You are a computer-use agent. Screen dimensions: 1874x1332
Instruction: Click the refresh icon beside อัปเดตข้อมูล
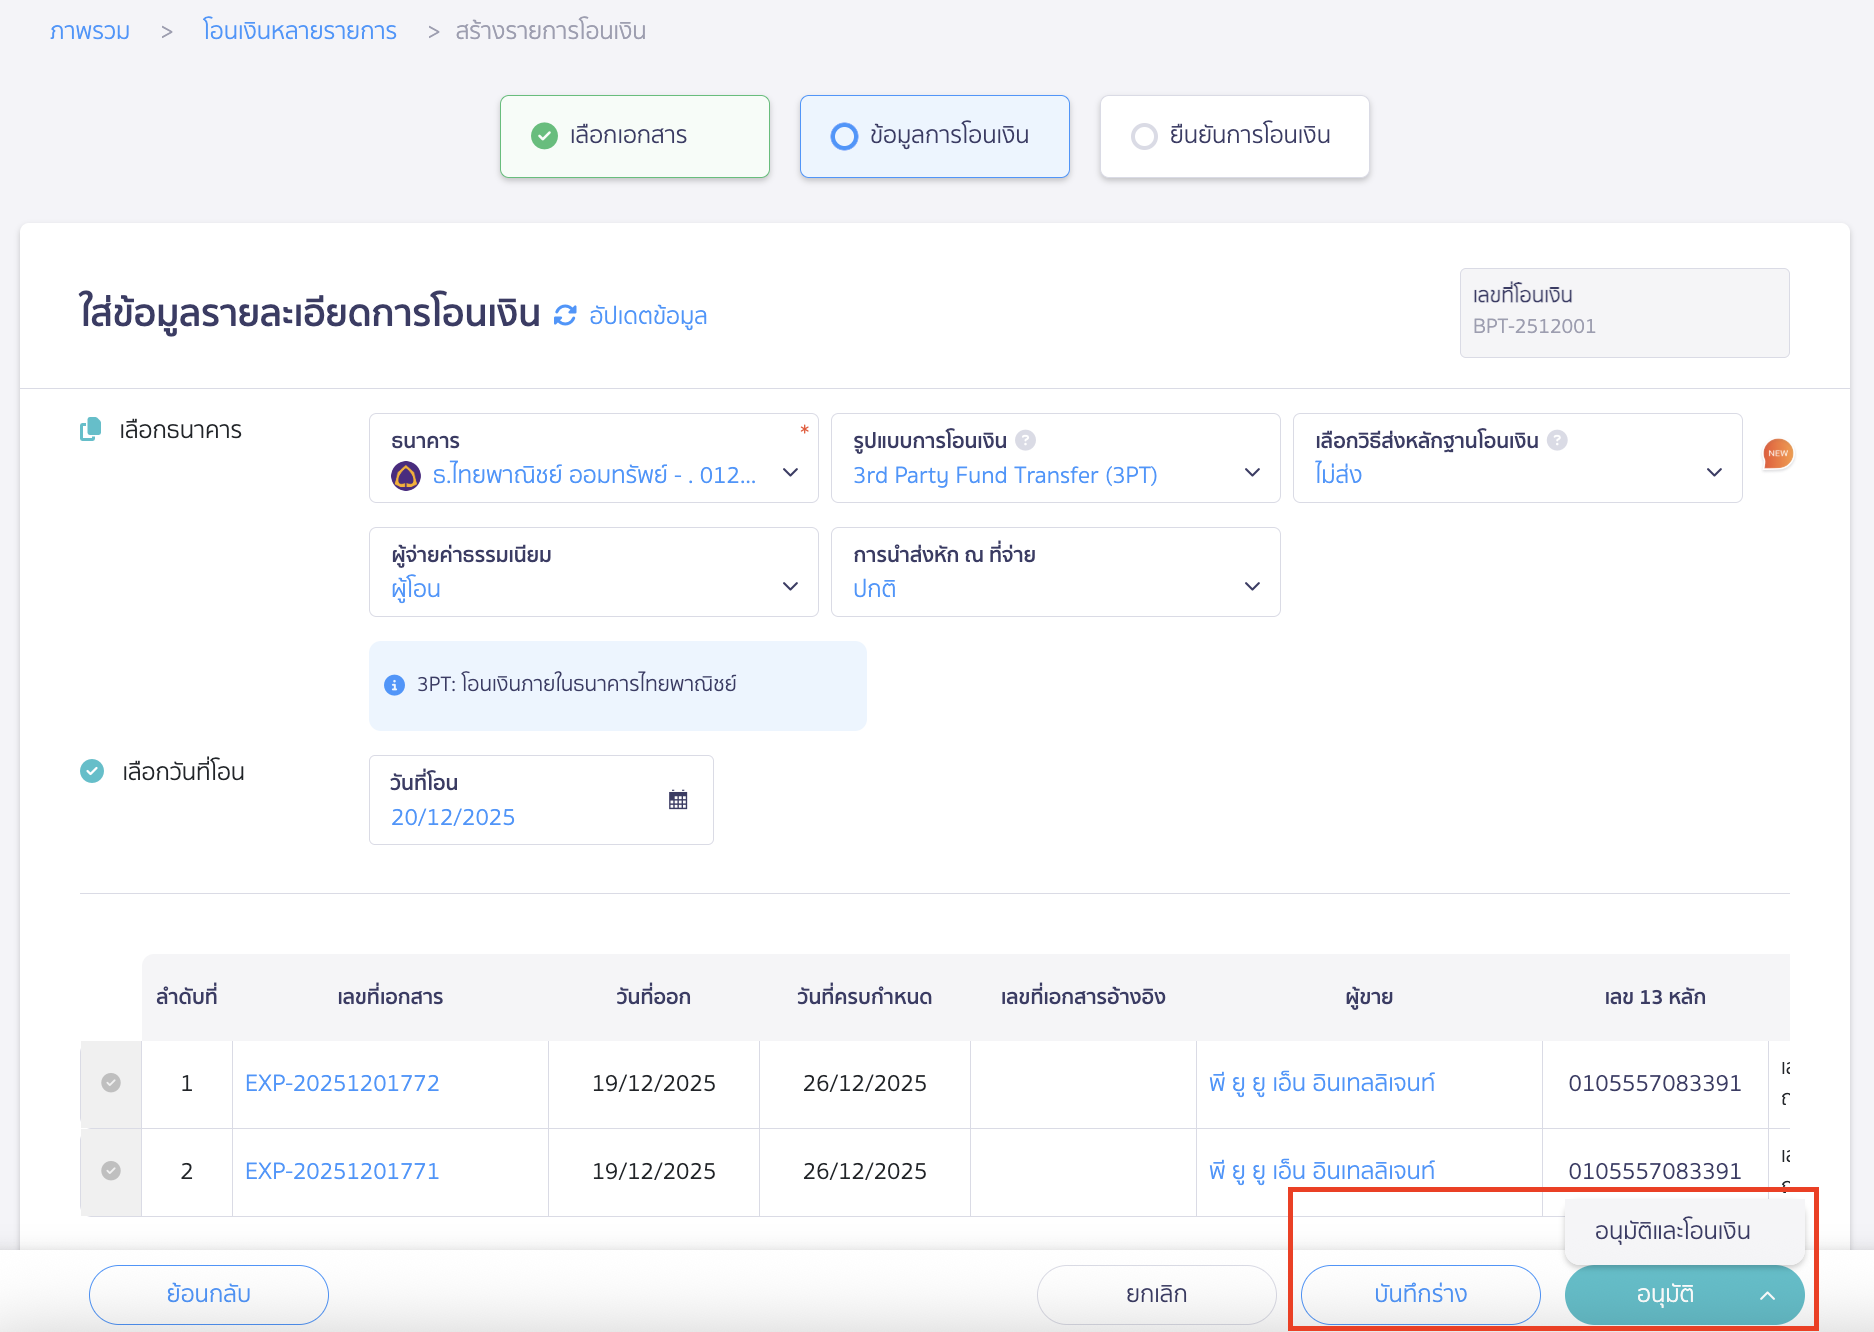[x=565, y=316]
